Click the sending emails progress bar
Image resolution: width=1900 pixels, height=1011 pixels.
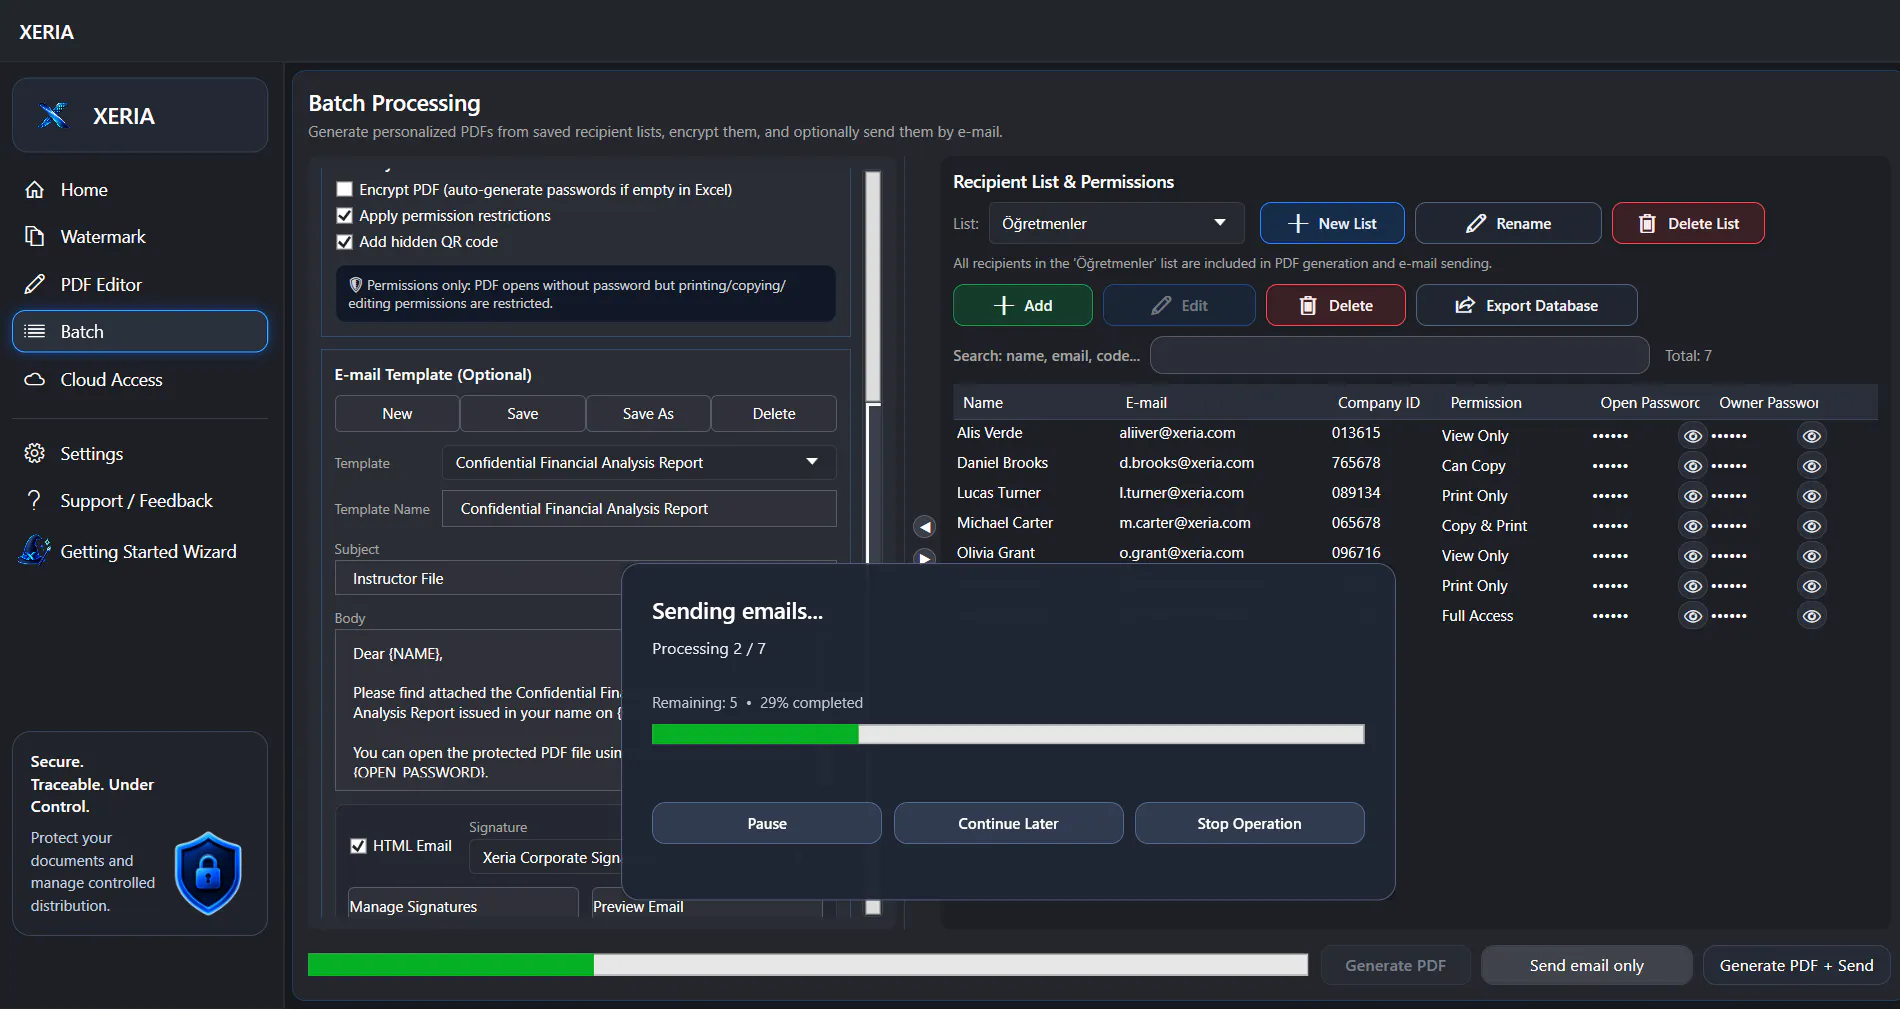[x=1008, y=735]
